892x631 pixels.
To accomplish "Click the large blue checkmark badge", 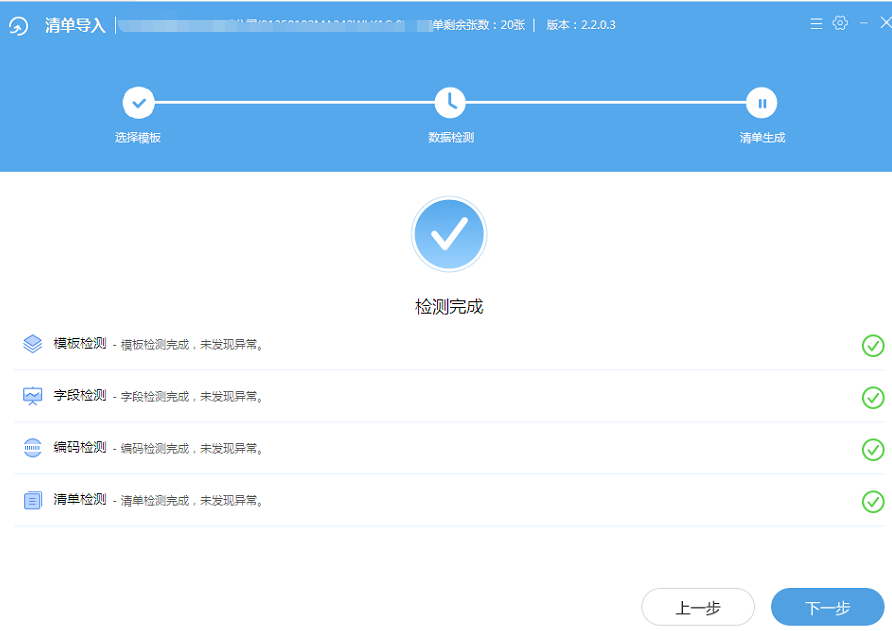I will 449,234.
